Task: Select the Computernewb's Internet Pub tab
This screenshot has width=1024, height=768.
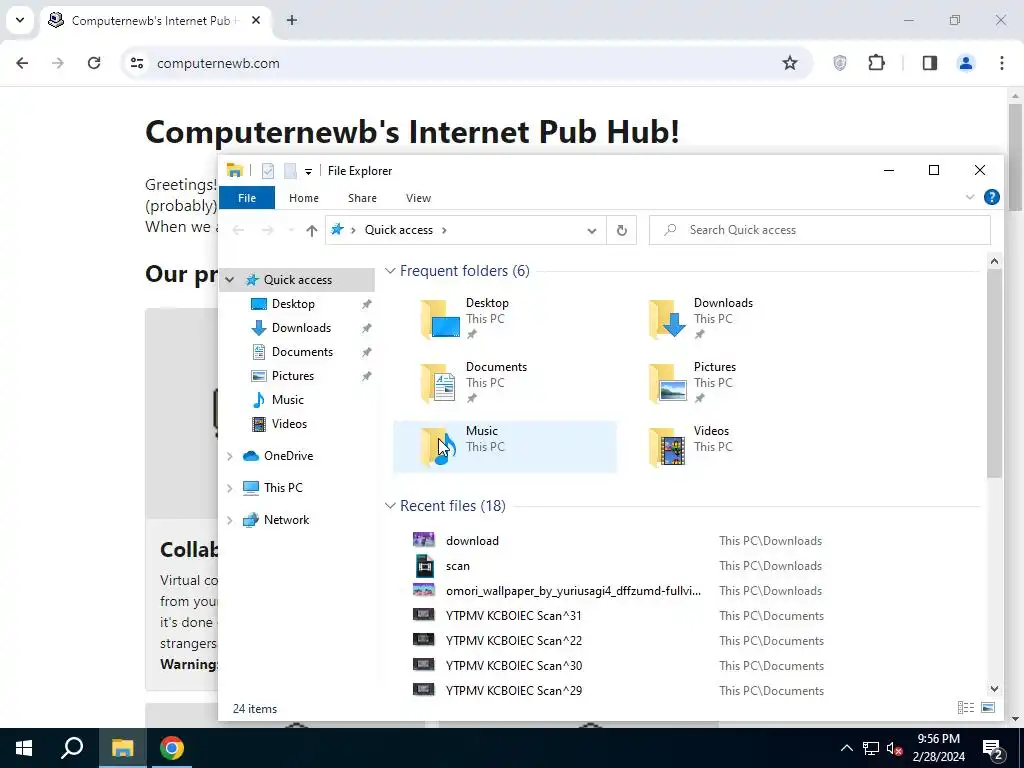Action: pyautogui.click(x=155, y=21)
